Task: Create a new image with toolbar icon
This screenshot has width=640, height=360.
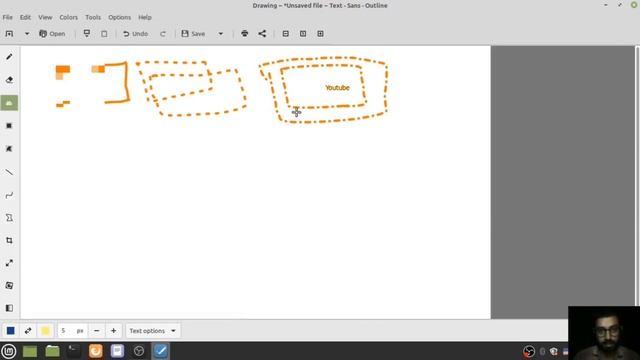Action: (x=9, y=33)
